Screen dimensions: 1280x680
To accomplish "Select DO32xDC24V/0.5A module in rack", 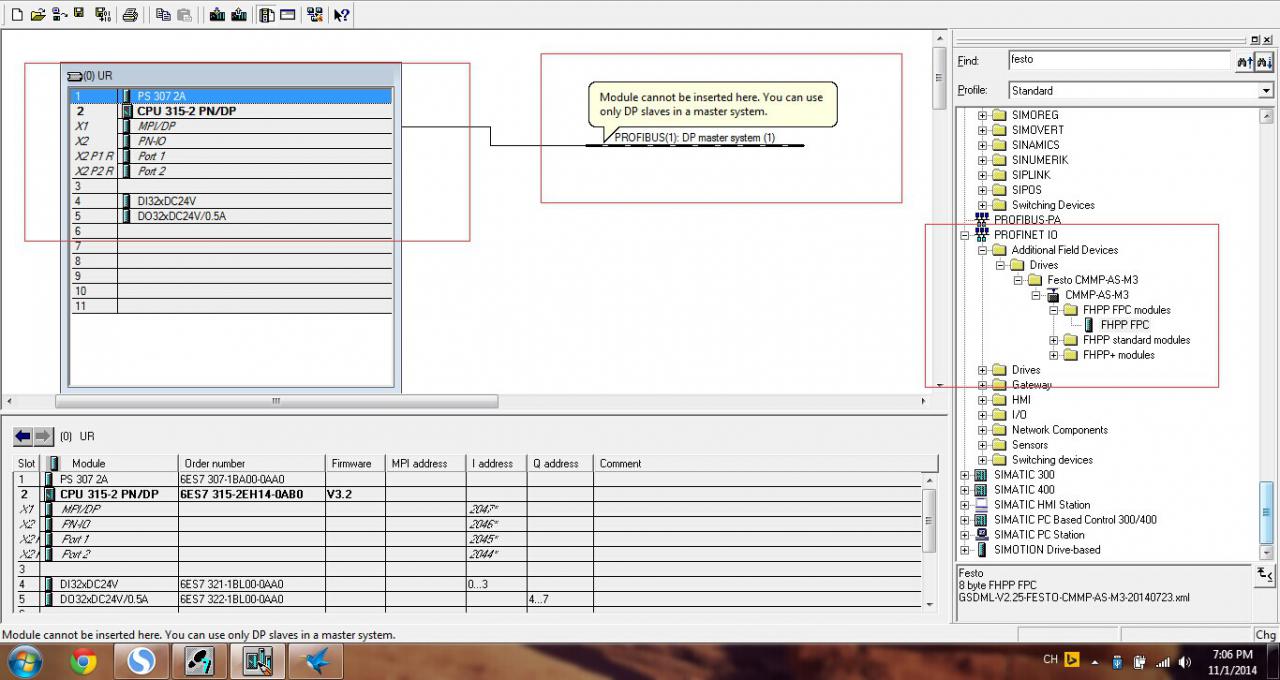I will 231,216.
